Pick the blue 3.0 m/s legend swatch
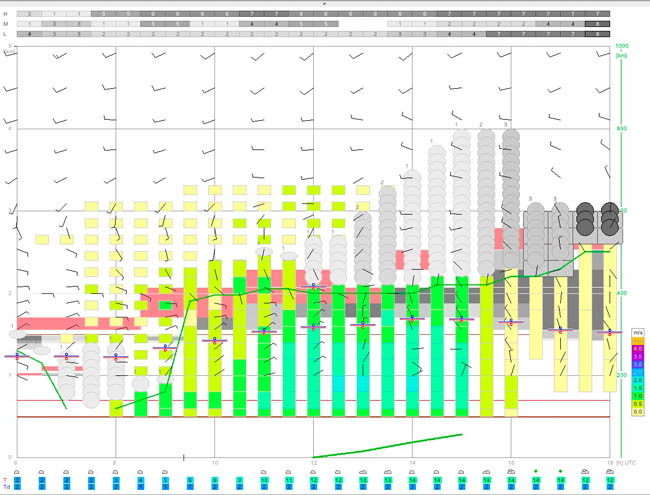Screen dimensions: 650x495 tap(638, 364)
